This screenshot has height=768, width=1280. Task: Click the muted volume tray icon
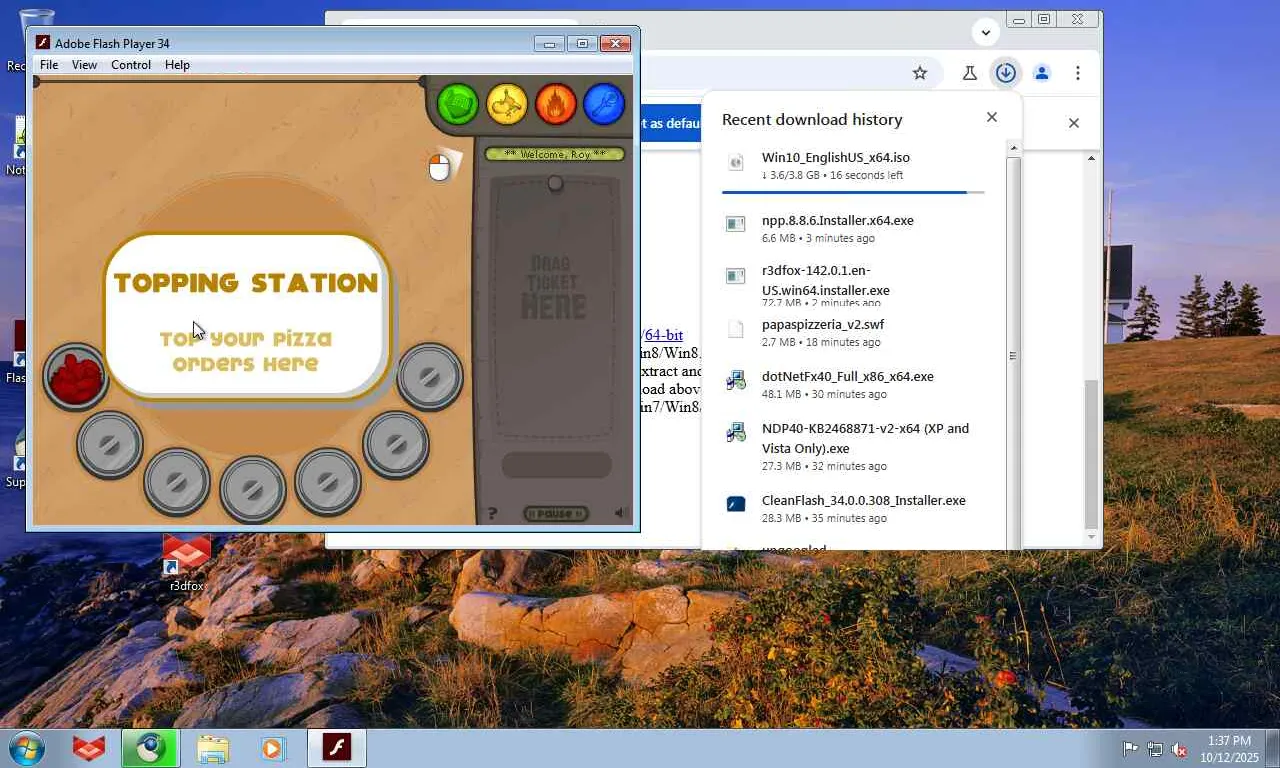tap(1179, 749)
